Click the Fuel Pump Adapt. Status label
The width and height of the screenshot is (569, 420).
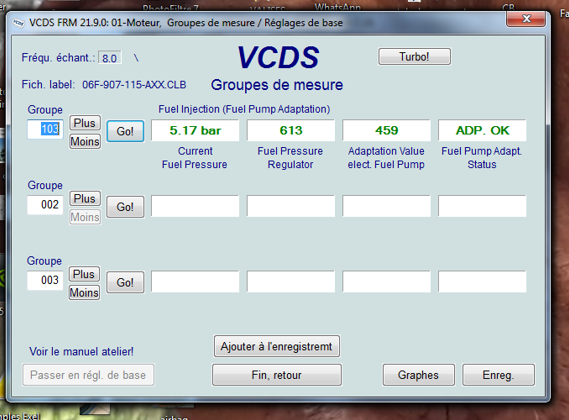482,158
